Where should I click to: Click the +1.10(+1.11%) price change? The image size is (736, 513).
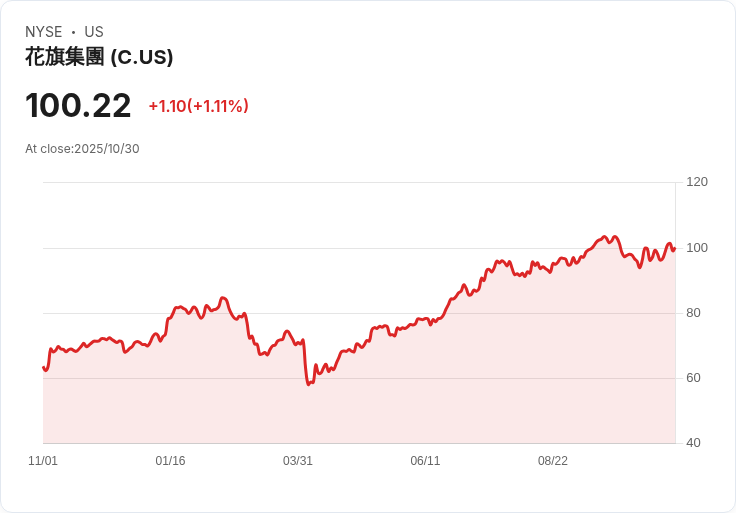198,106
